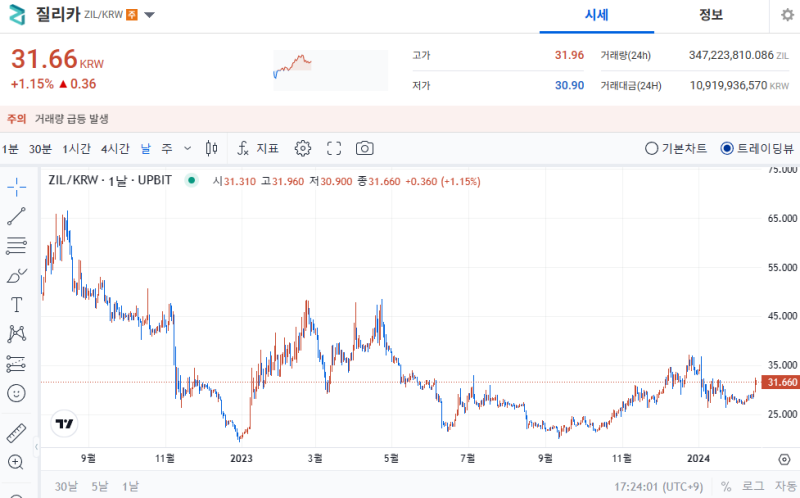Click the 저가 value 30.90
This screenshot has height=498, width=800.
(569, 85)
